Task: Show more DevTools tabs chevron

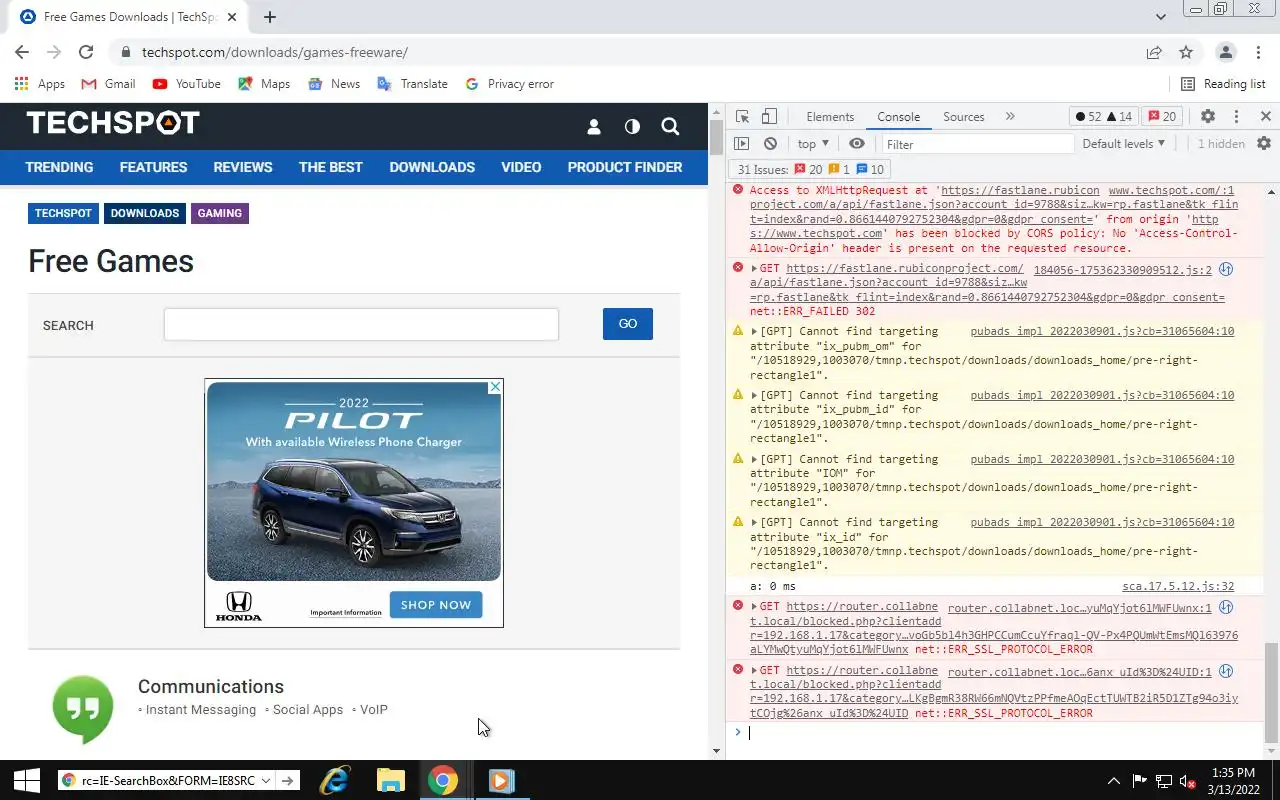Action: [1010, 117]
